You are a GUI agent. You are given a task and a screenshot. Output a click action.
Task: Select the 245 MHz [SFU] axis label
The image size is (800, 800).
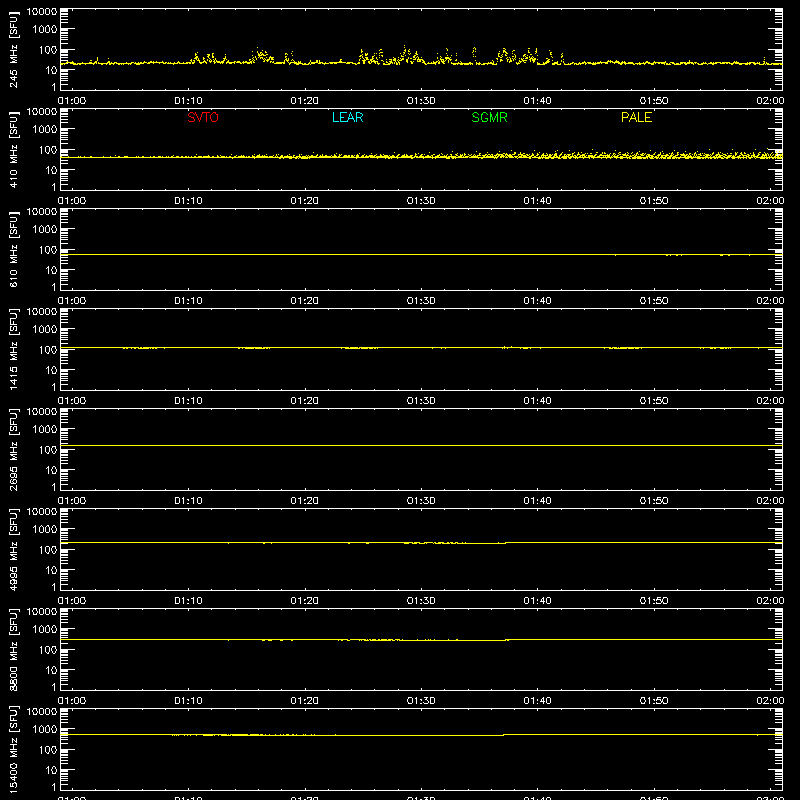pos(14,49)
